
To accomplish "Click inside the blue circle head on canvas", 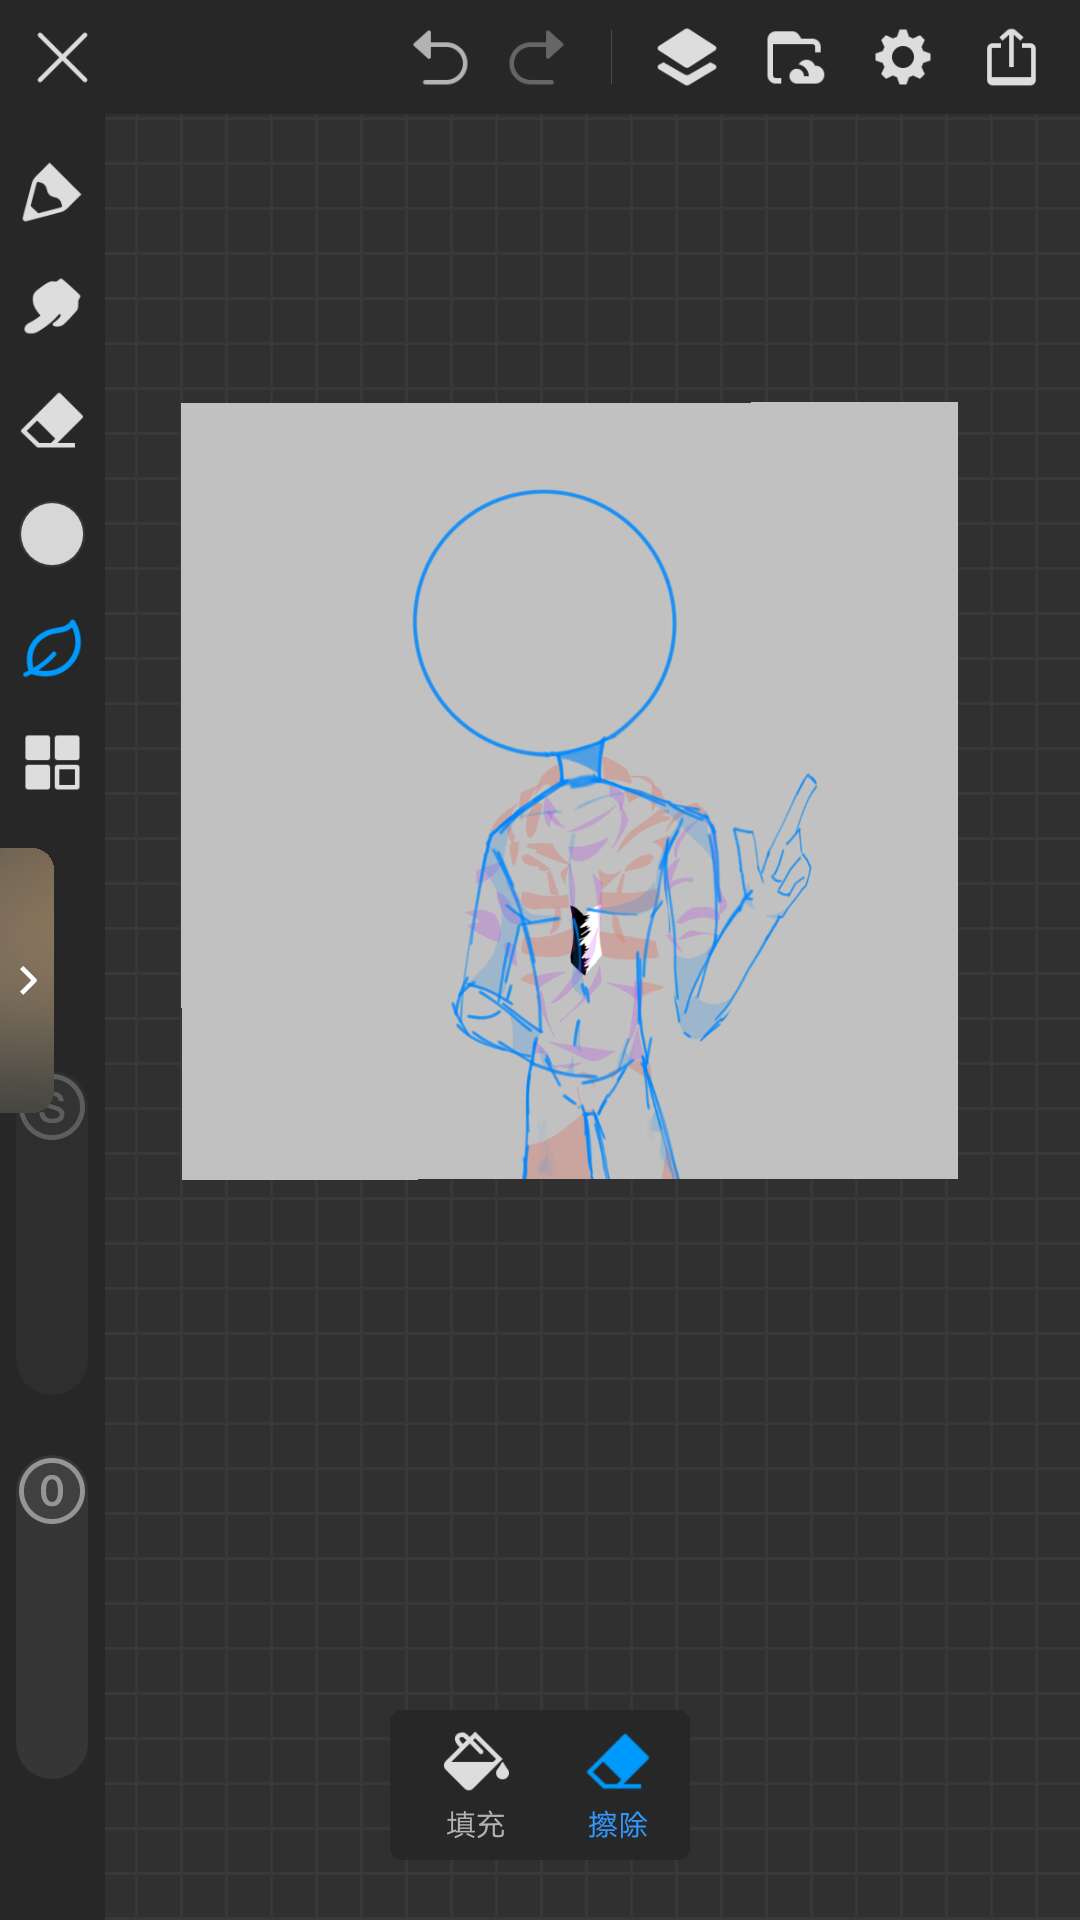I will 544,622.
